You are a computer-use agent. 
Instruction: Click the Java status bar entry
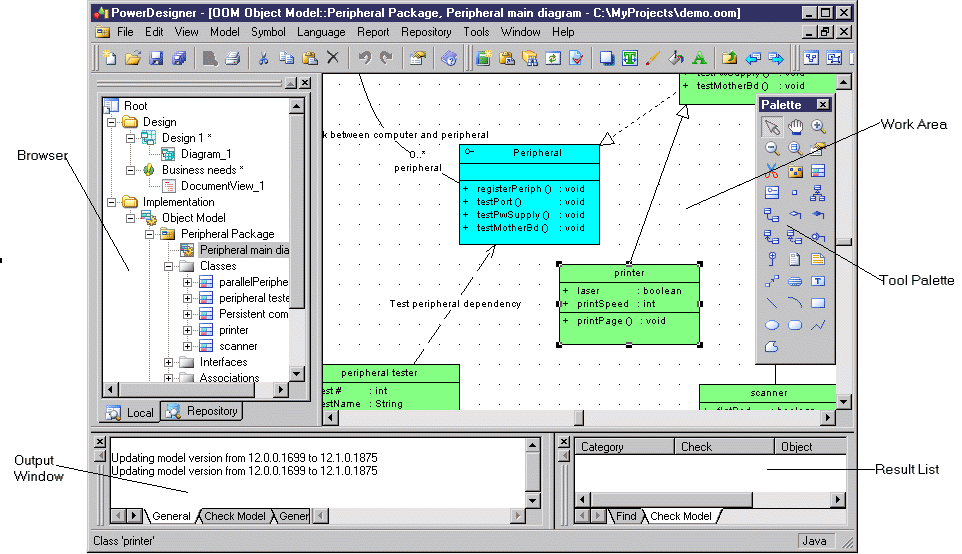point(814,541)
